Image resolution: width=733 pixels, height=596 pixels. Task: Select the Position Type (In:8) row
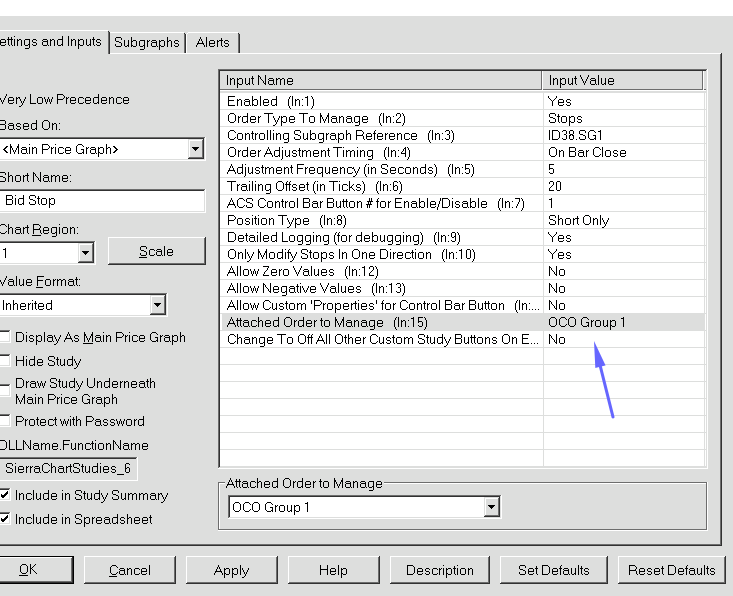coord(462,220)
